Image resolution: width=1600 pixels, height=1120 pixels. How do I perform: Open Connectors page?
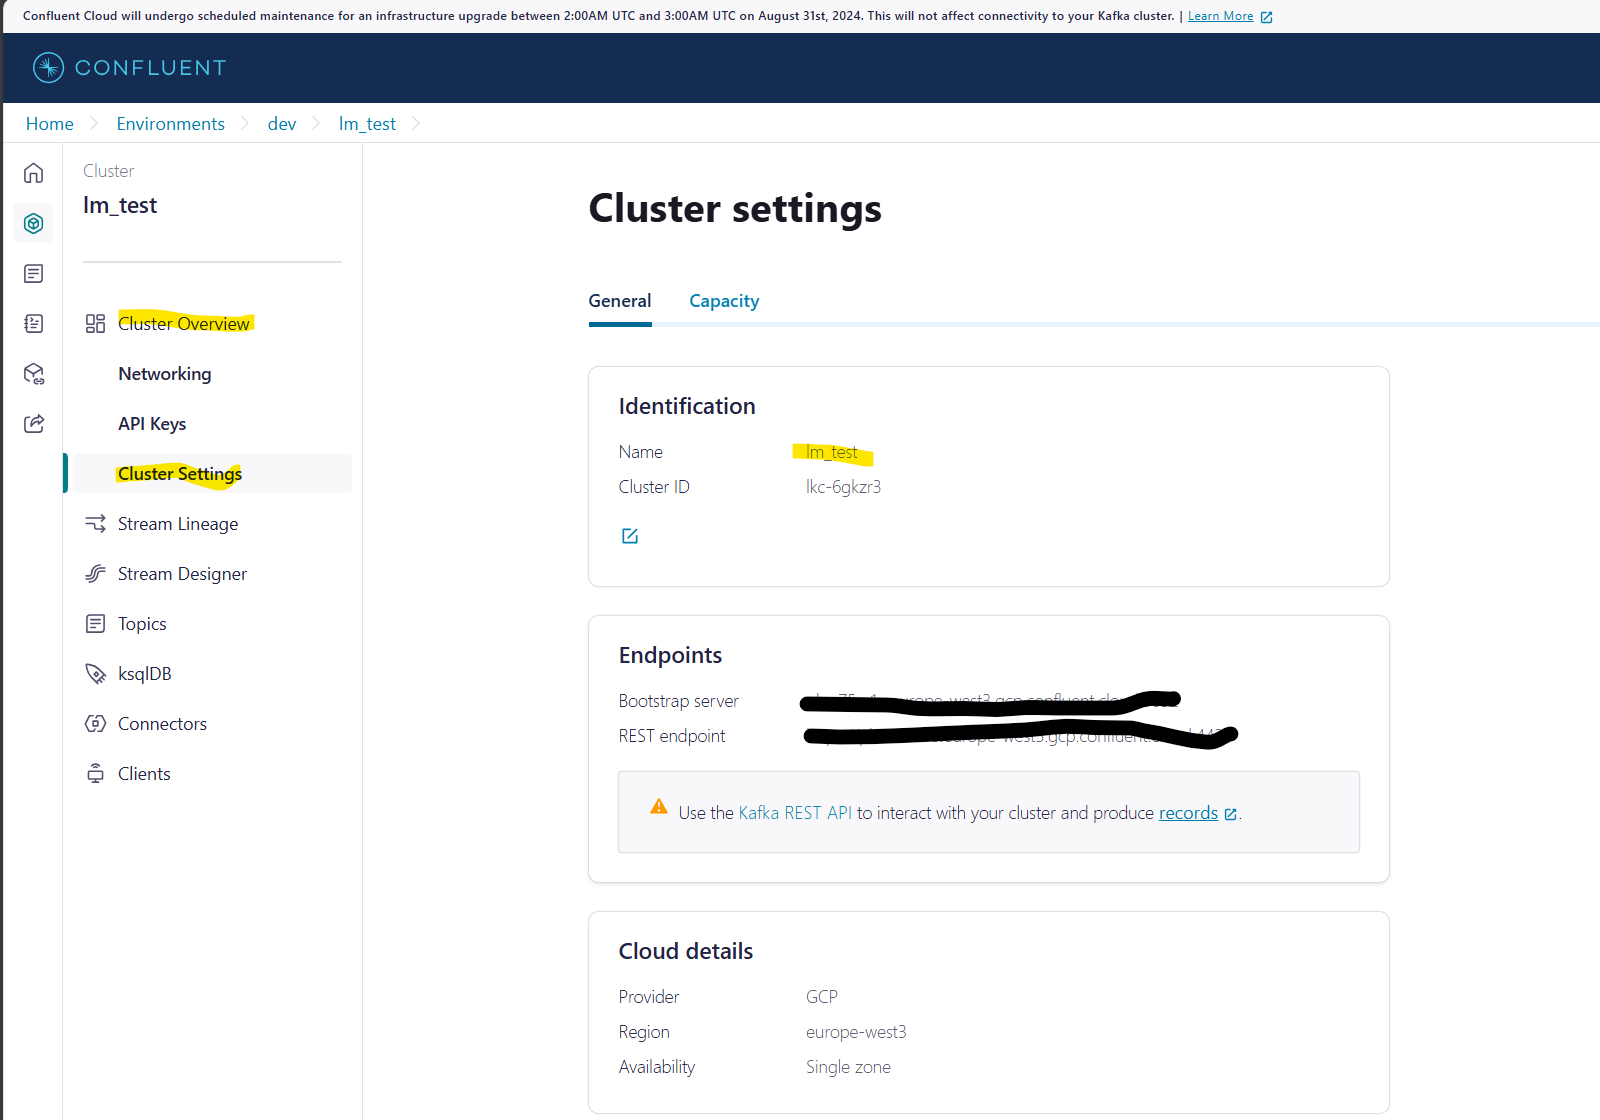[x=162, y=723]
